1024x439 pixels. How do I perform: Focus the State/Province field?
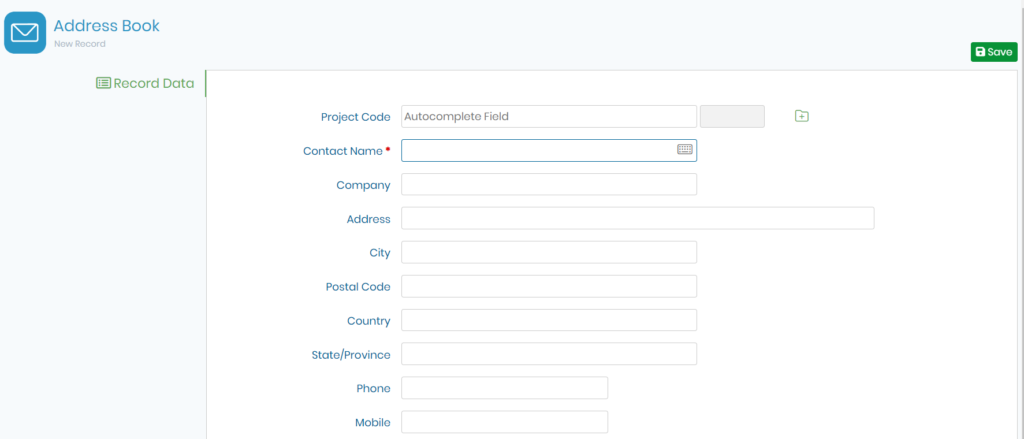click(x=549, y=354)
